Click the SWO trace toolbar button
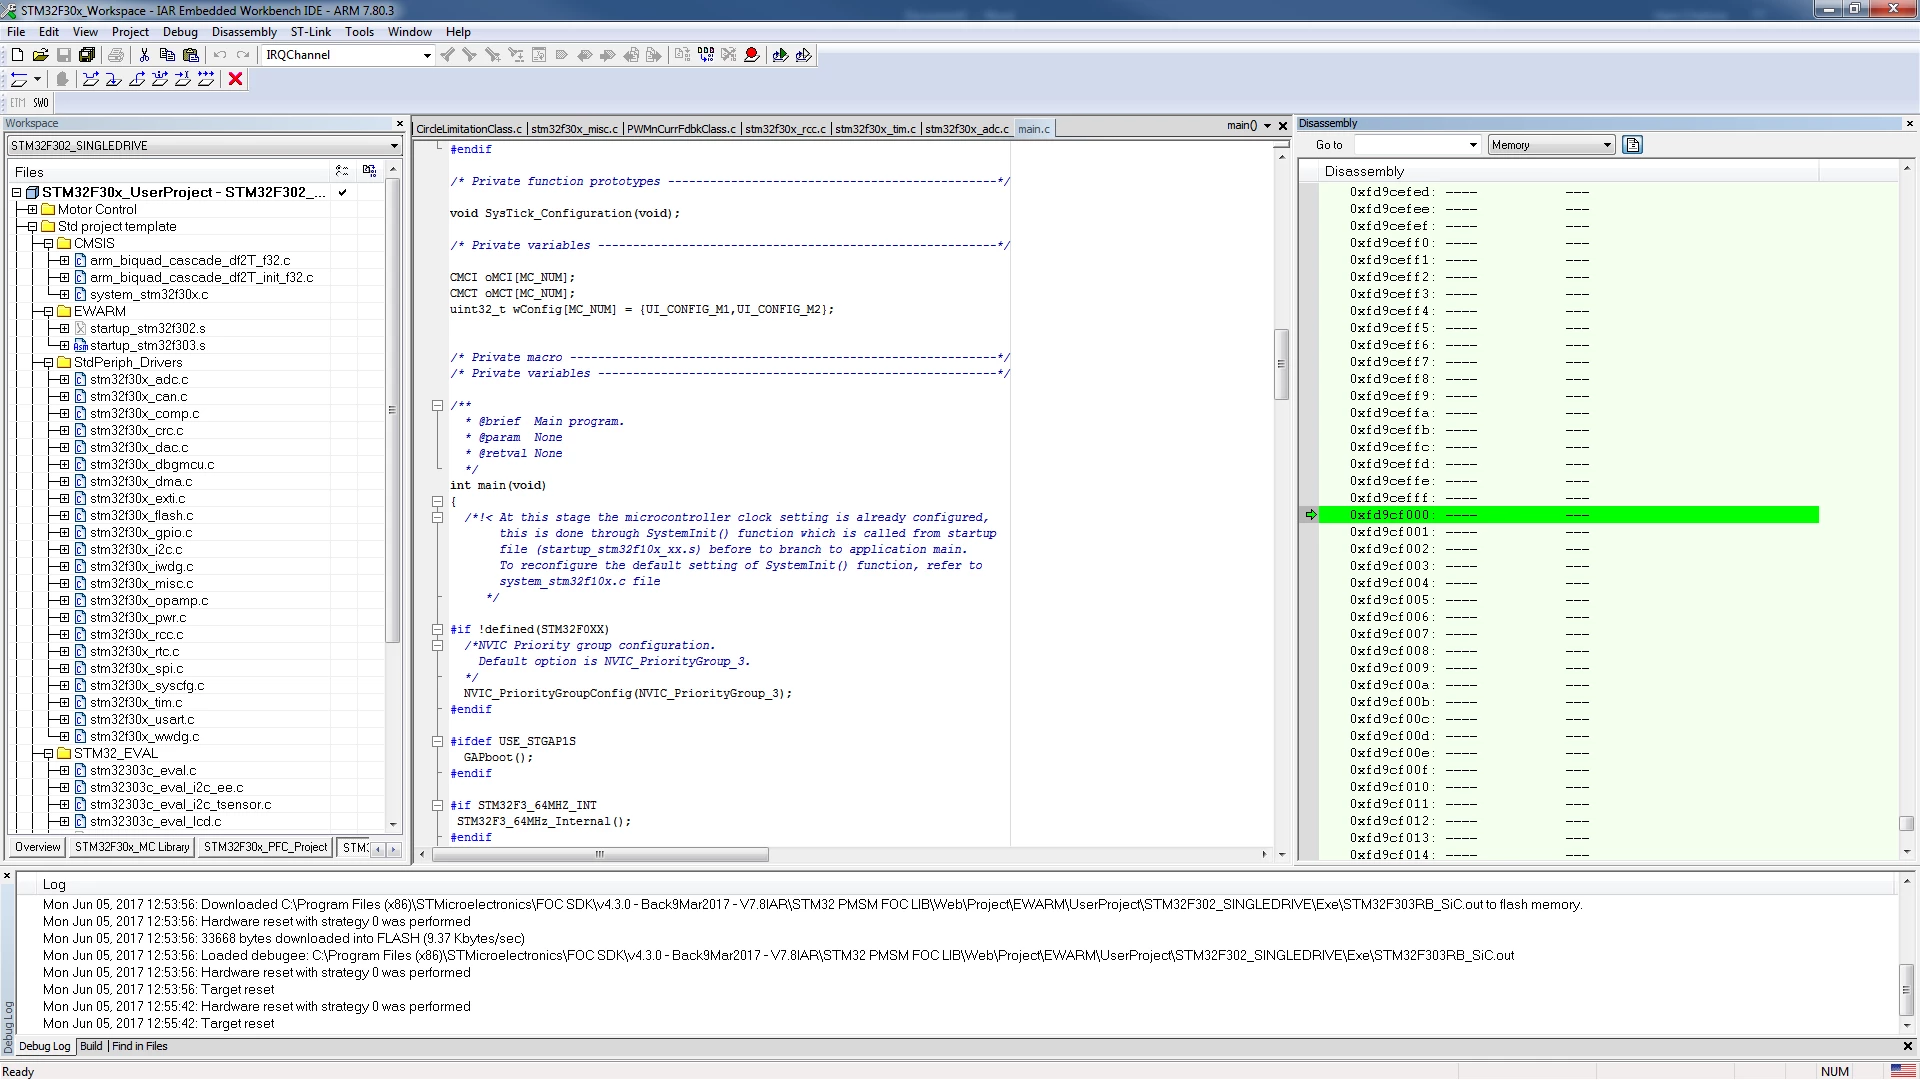The width and height of the screenshot is (1920, 1080). 41,102
